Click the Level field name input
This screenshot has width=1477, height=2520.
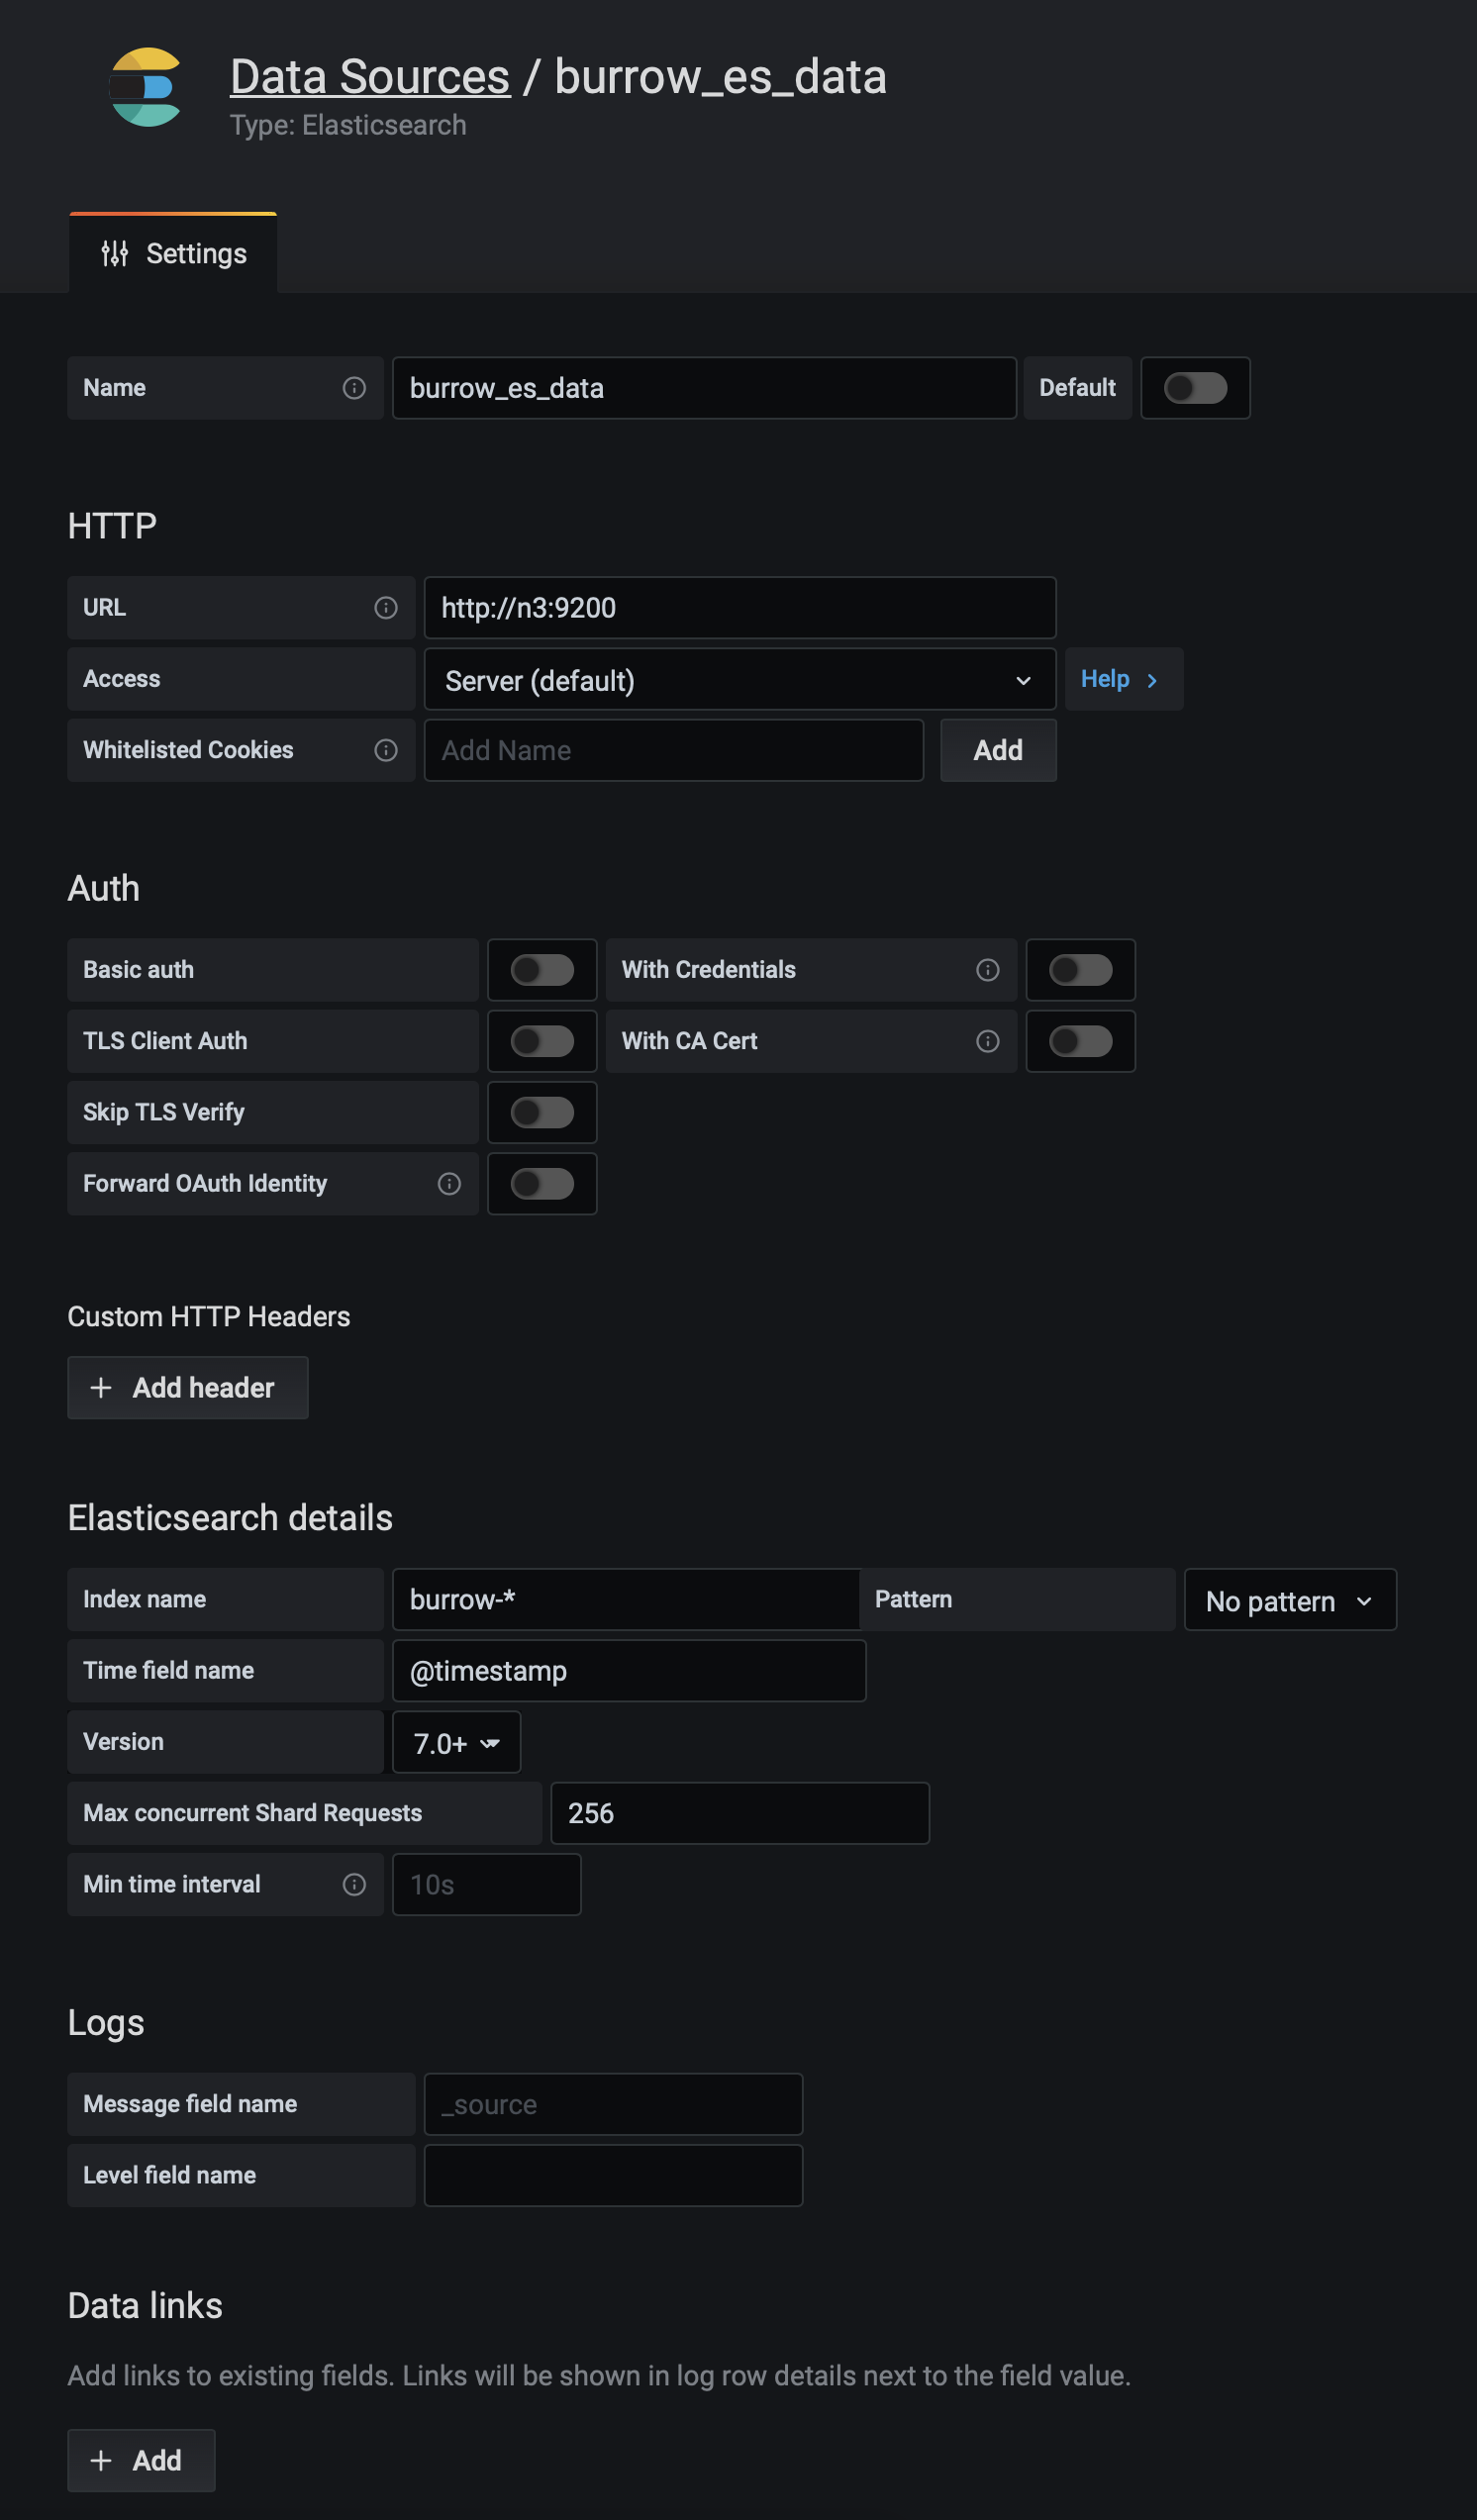(x=614, y=2176)
